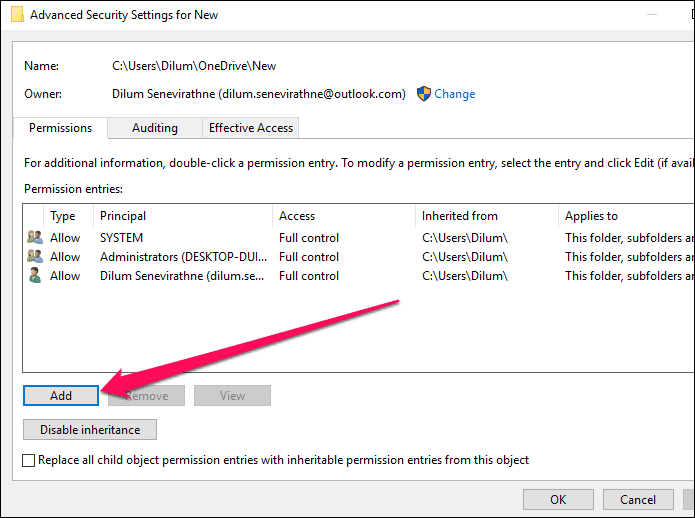Switch to the Auditing tab
The image size is (695, 518).
pos(155,128)
